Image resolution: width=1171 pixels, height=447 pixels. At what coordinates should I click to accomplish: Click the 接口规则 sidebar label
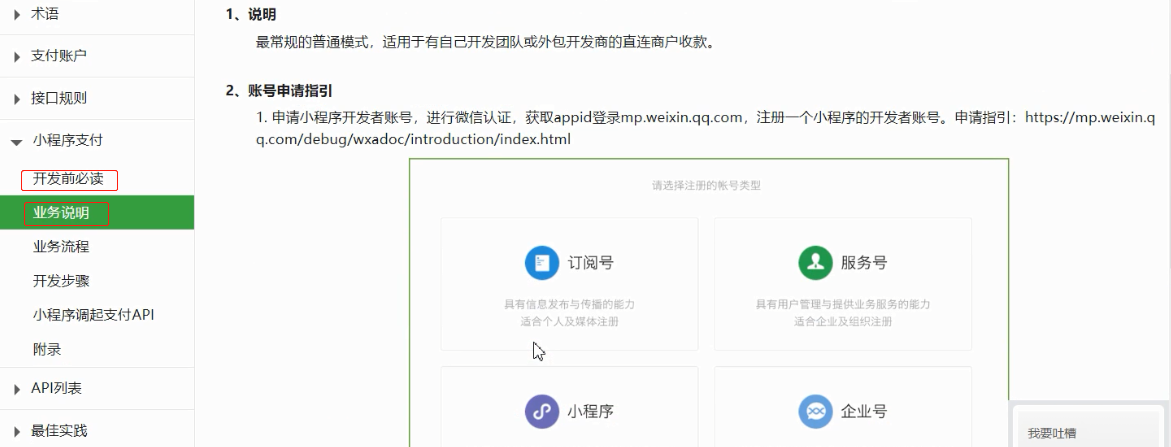[59, 99]
